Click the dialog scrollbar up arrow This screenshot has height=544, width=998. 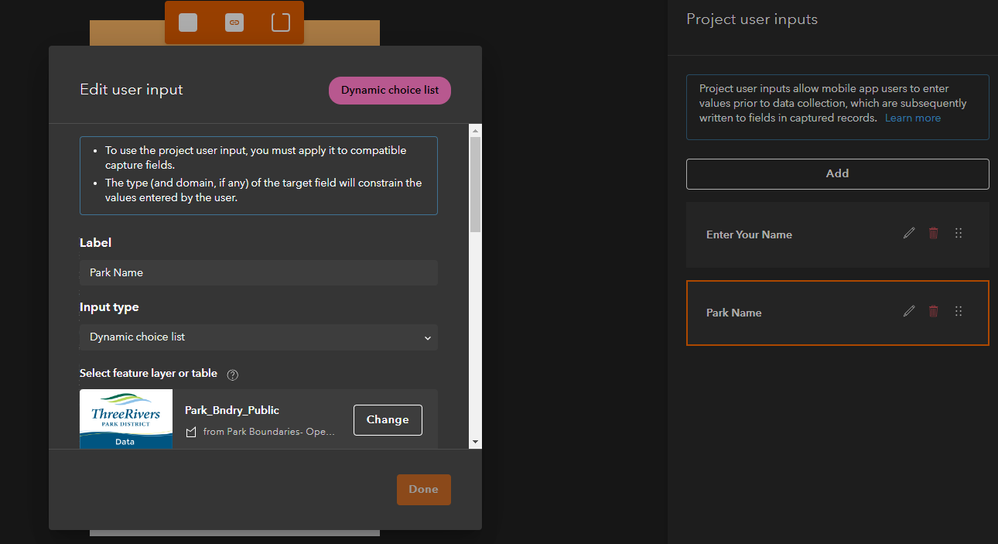pyautogui.click(x=475, y=130)
